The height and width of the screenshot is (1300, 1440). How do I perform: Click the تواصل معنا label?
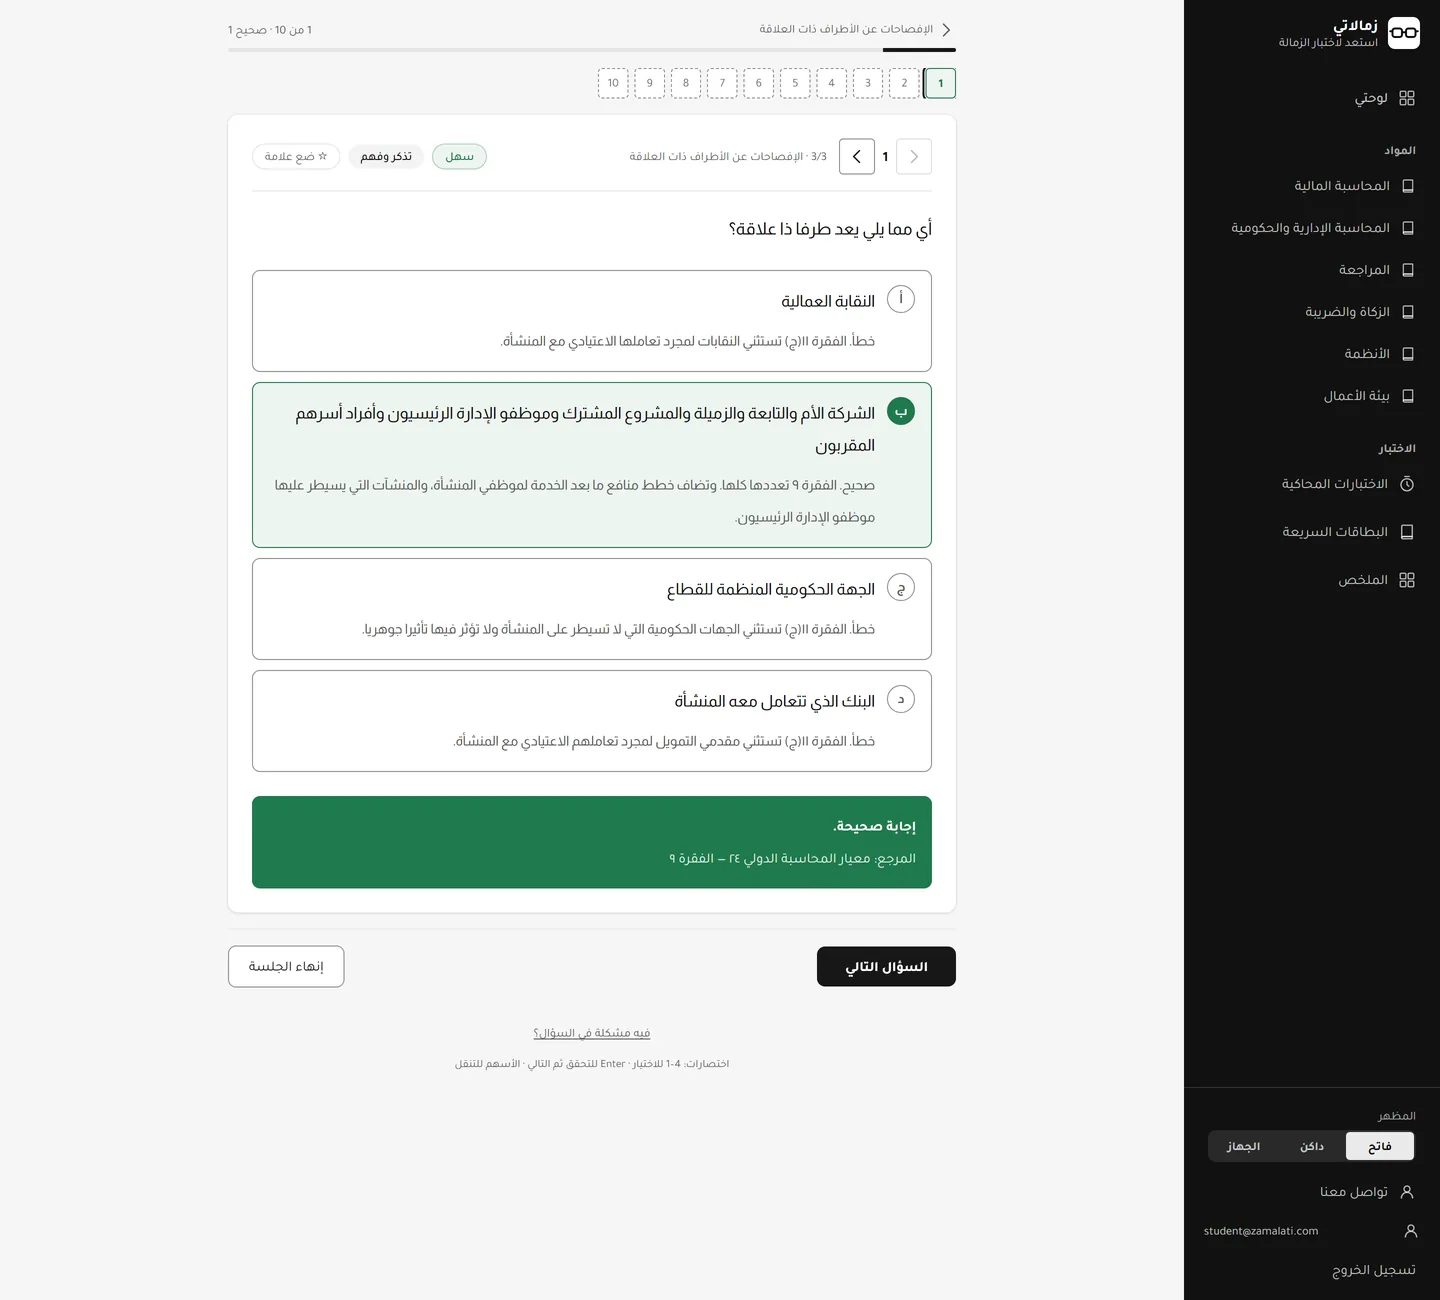pos(1354,1192)
